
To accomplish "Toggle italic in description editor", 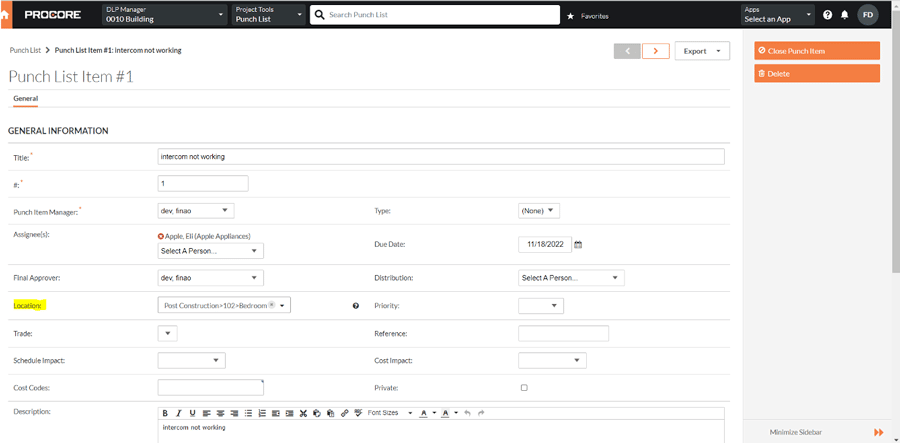I will click(179, 413).
